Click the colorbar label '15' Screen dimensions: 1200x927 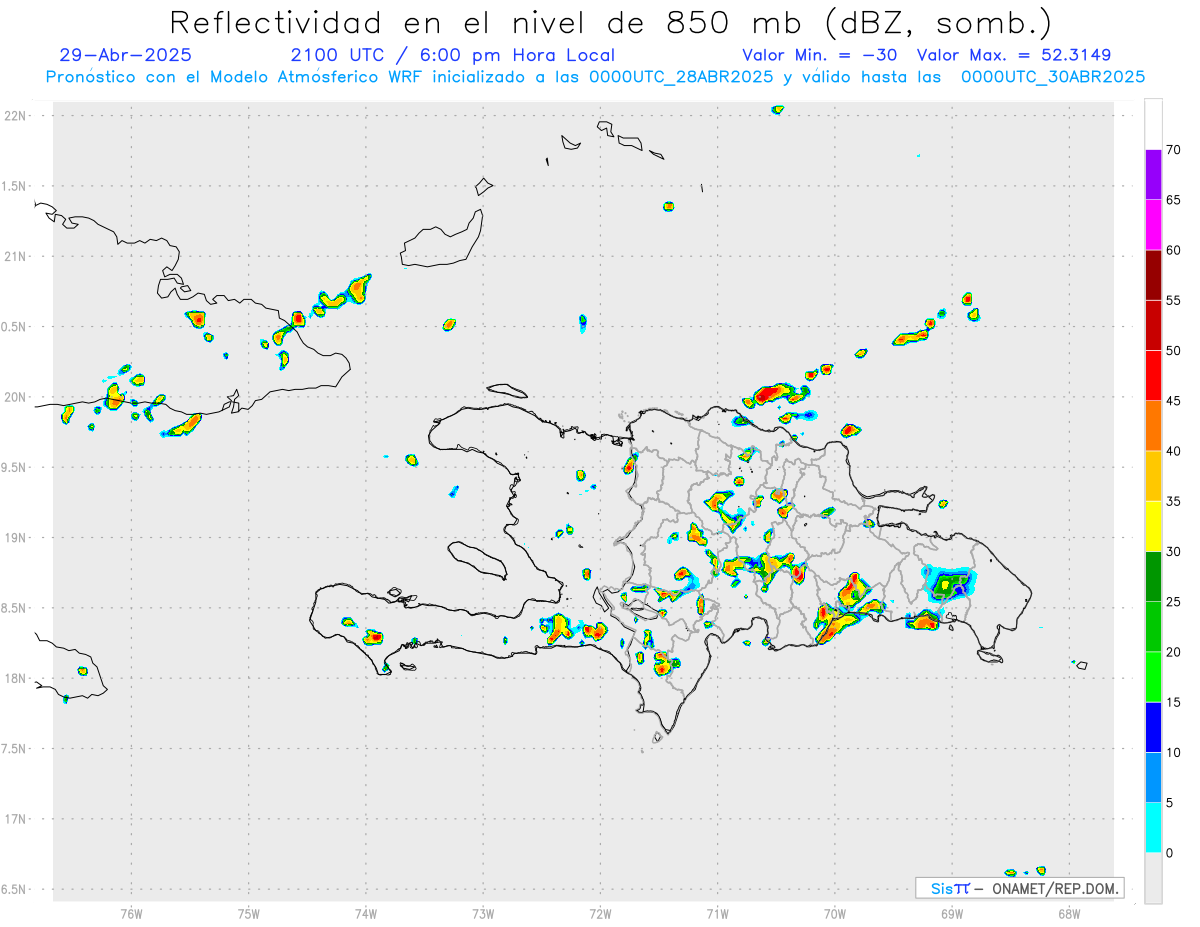tap(1174, 702)
